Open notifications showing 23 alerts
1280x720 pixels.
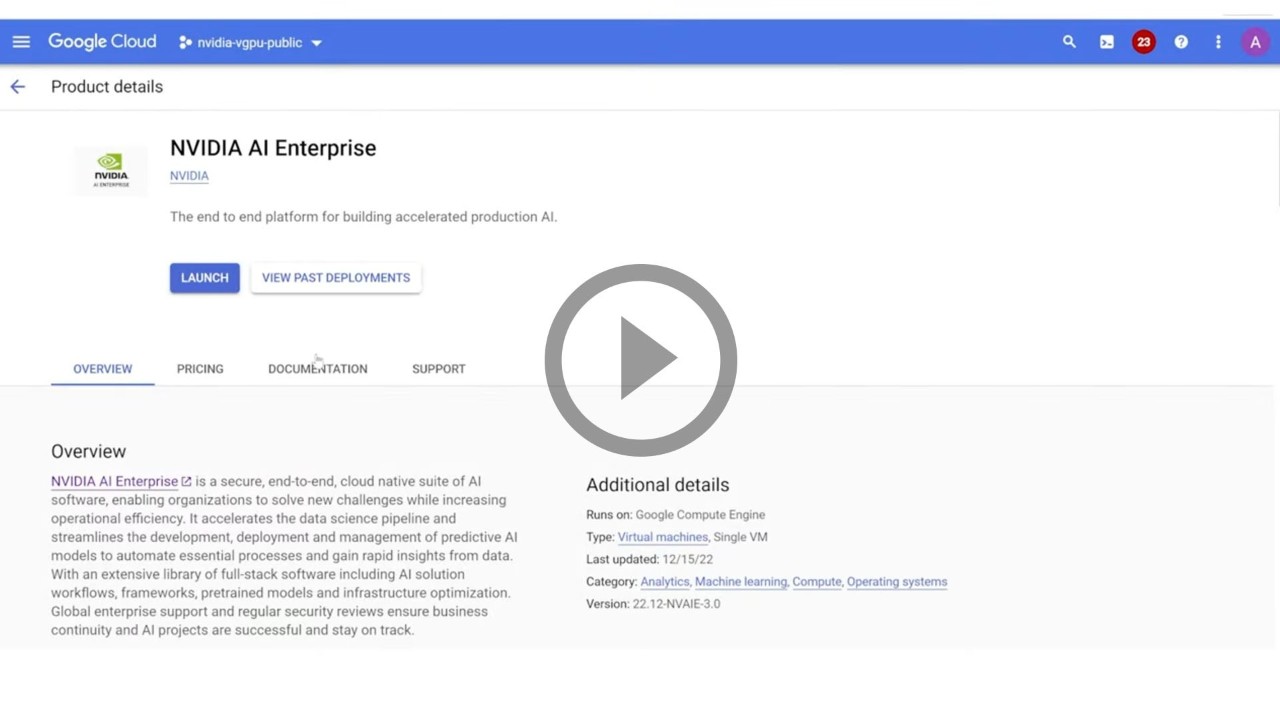click(x=1143, y=42)
